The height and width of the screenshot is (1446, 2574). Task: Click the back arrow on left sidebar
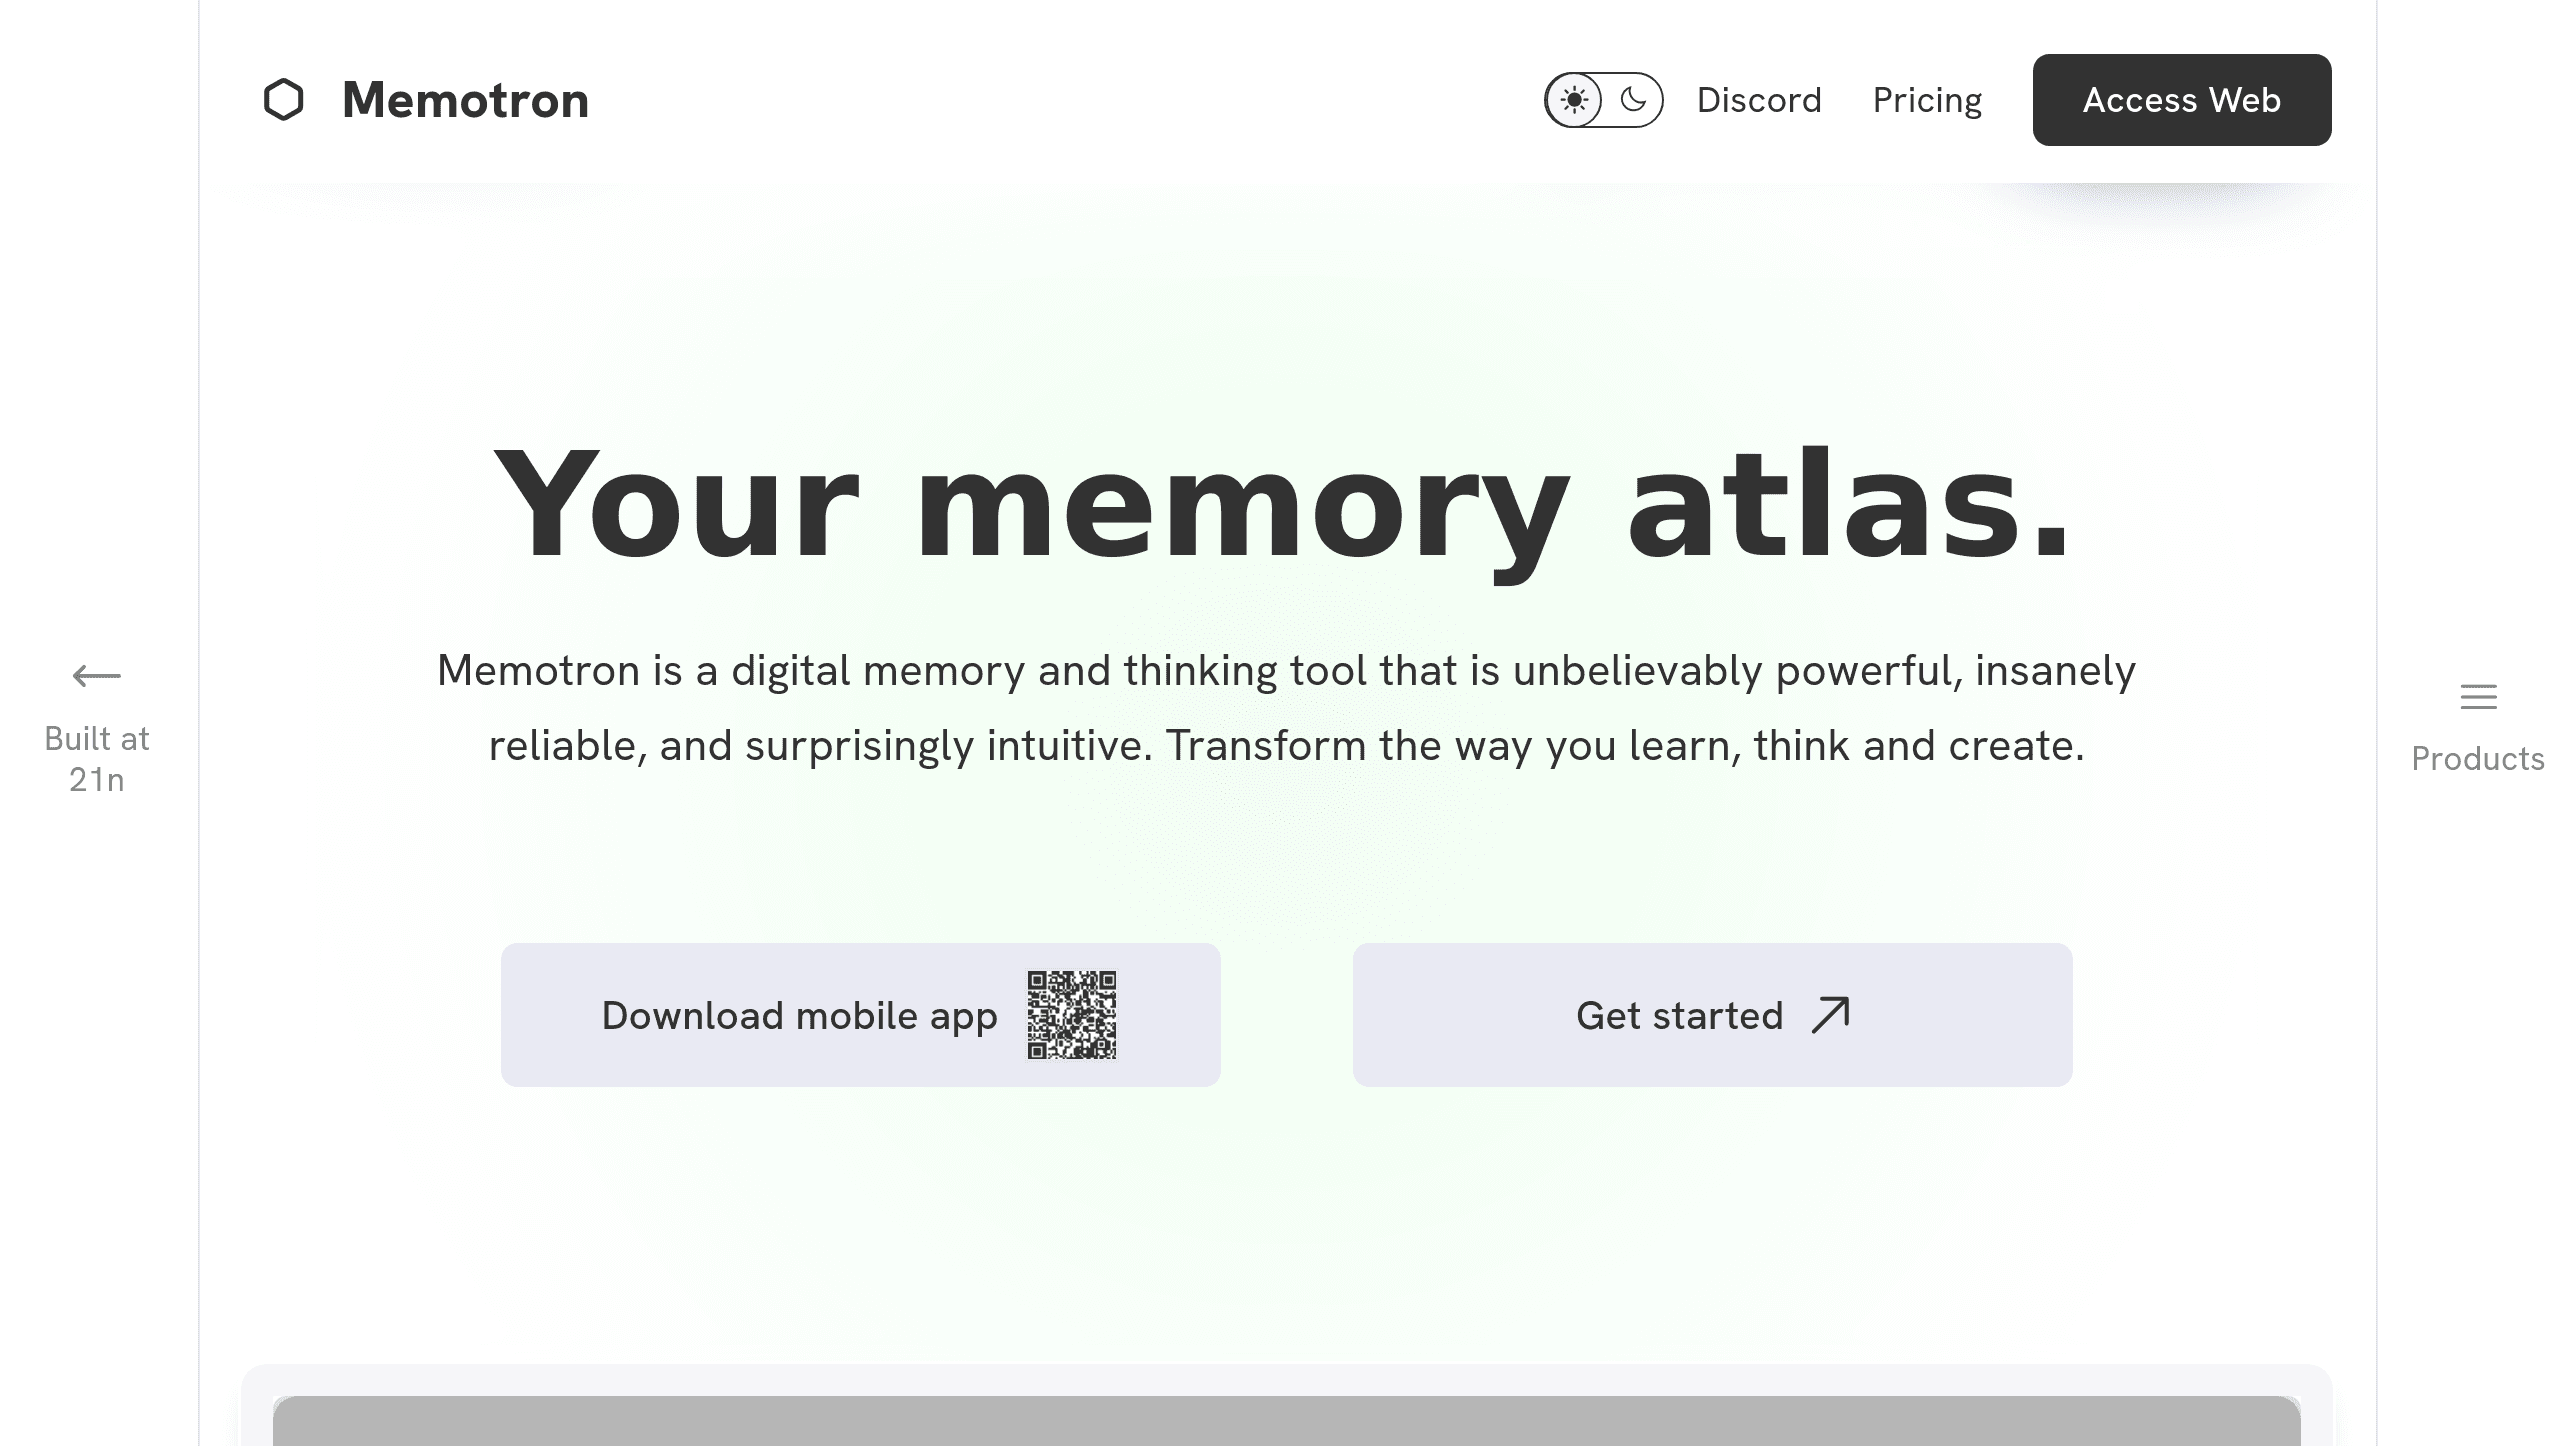pos(97,675)
